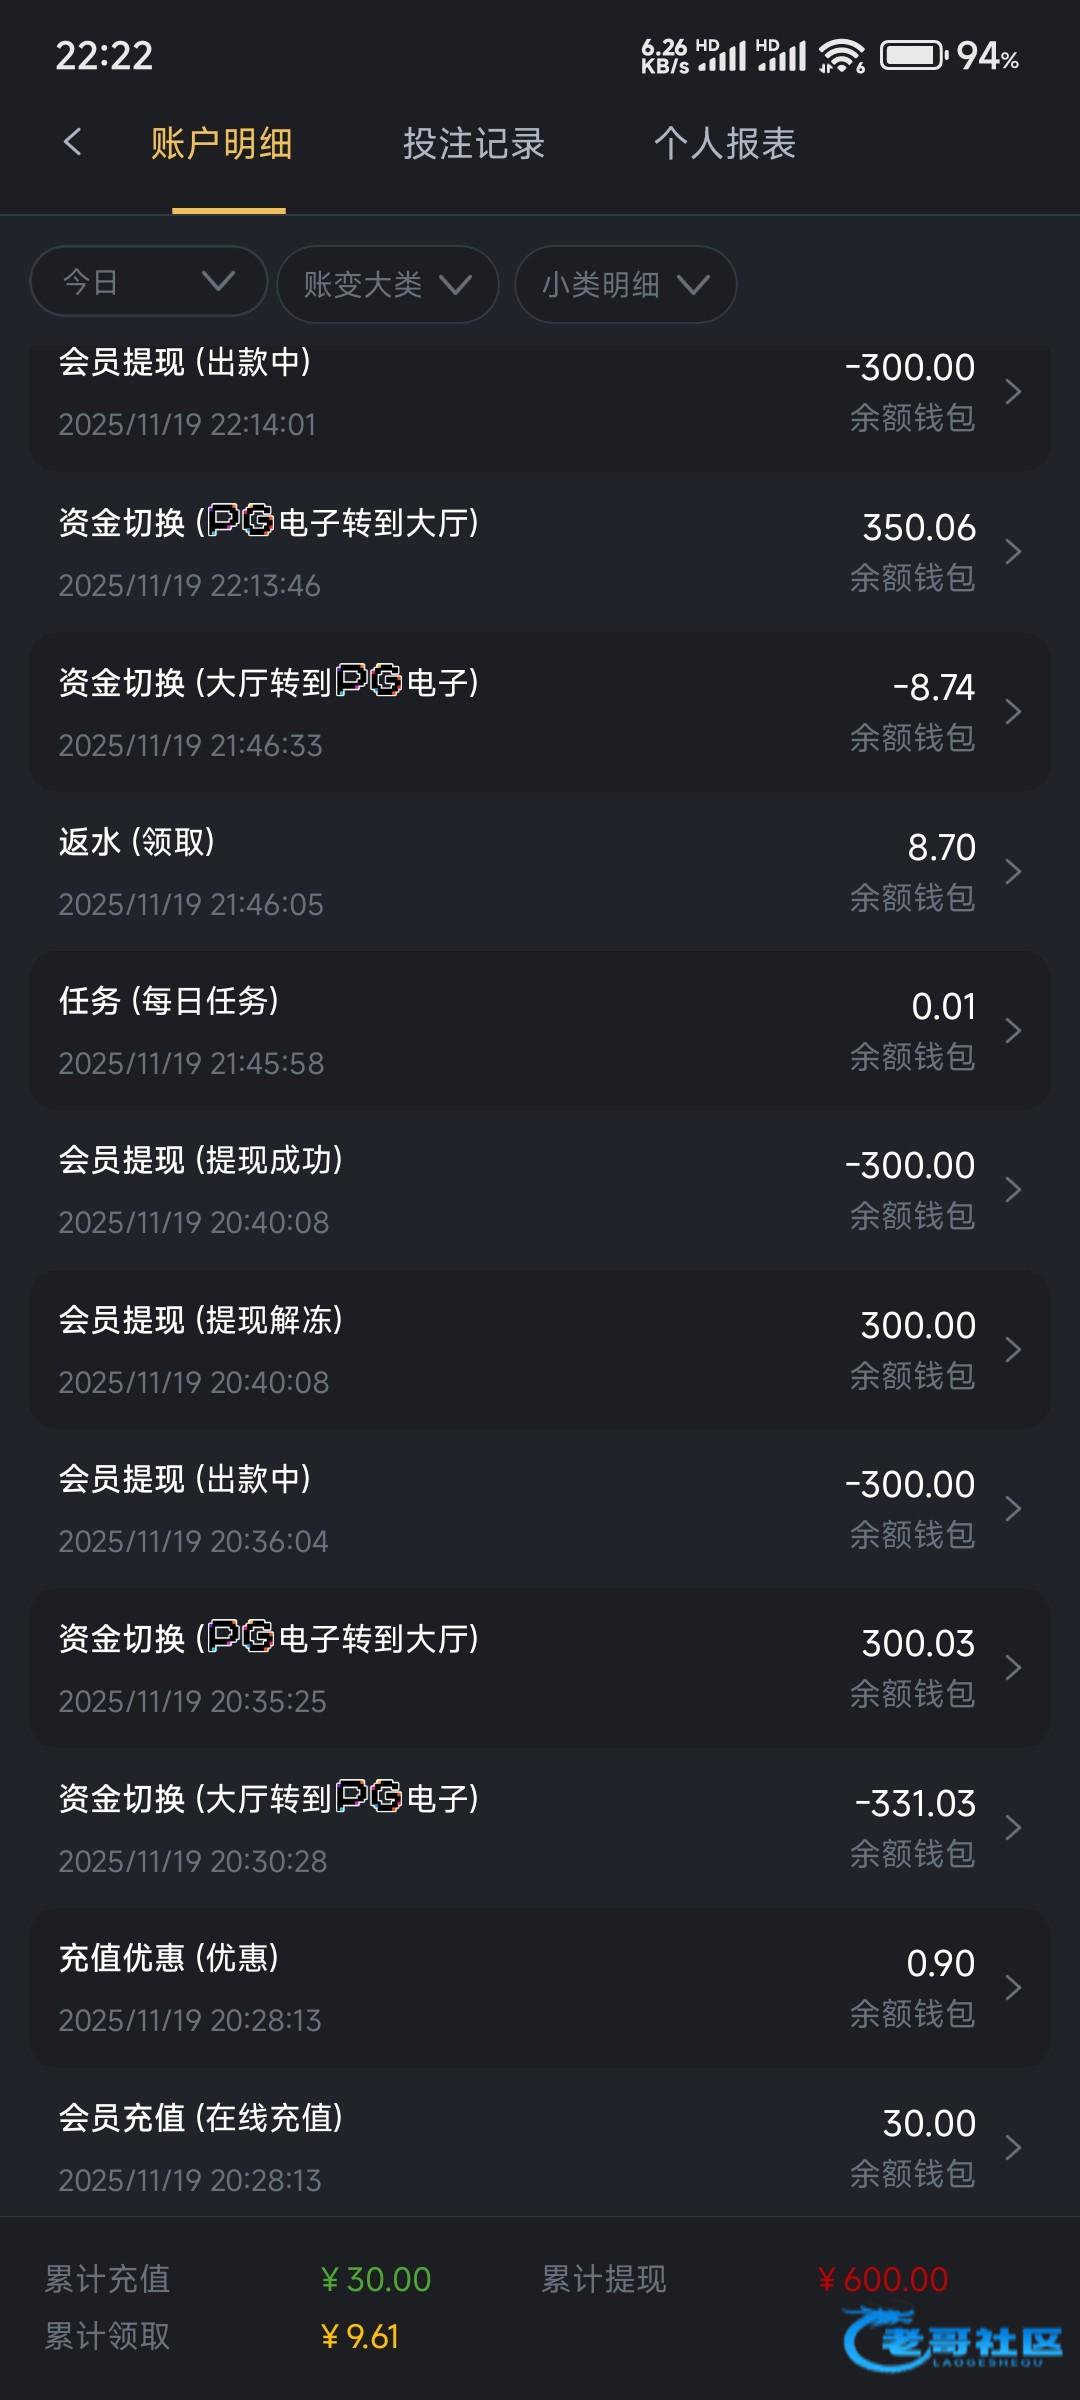The width and height of the screenshot is (1080, 2400).
Task: Open the 今日 date filter dropdown
Action: (148, 284)
